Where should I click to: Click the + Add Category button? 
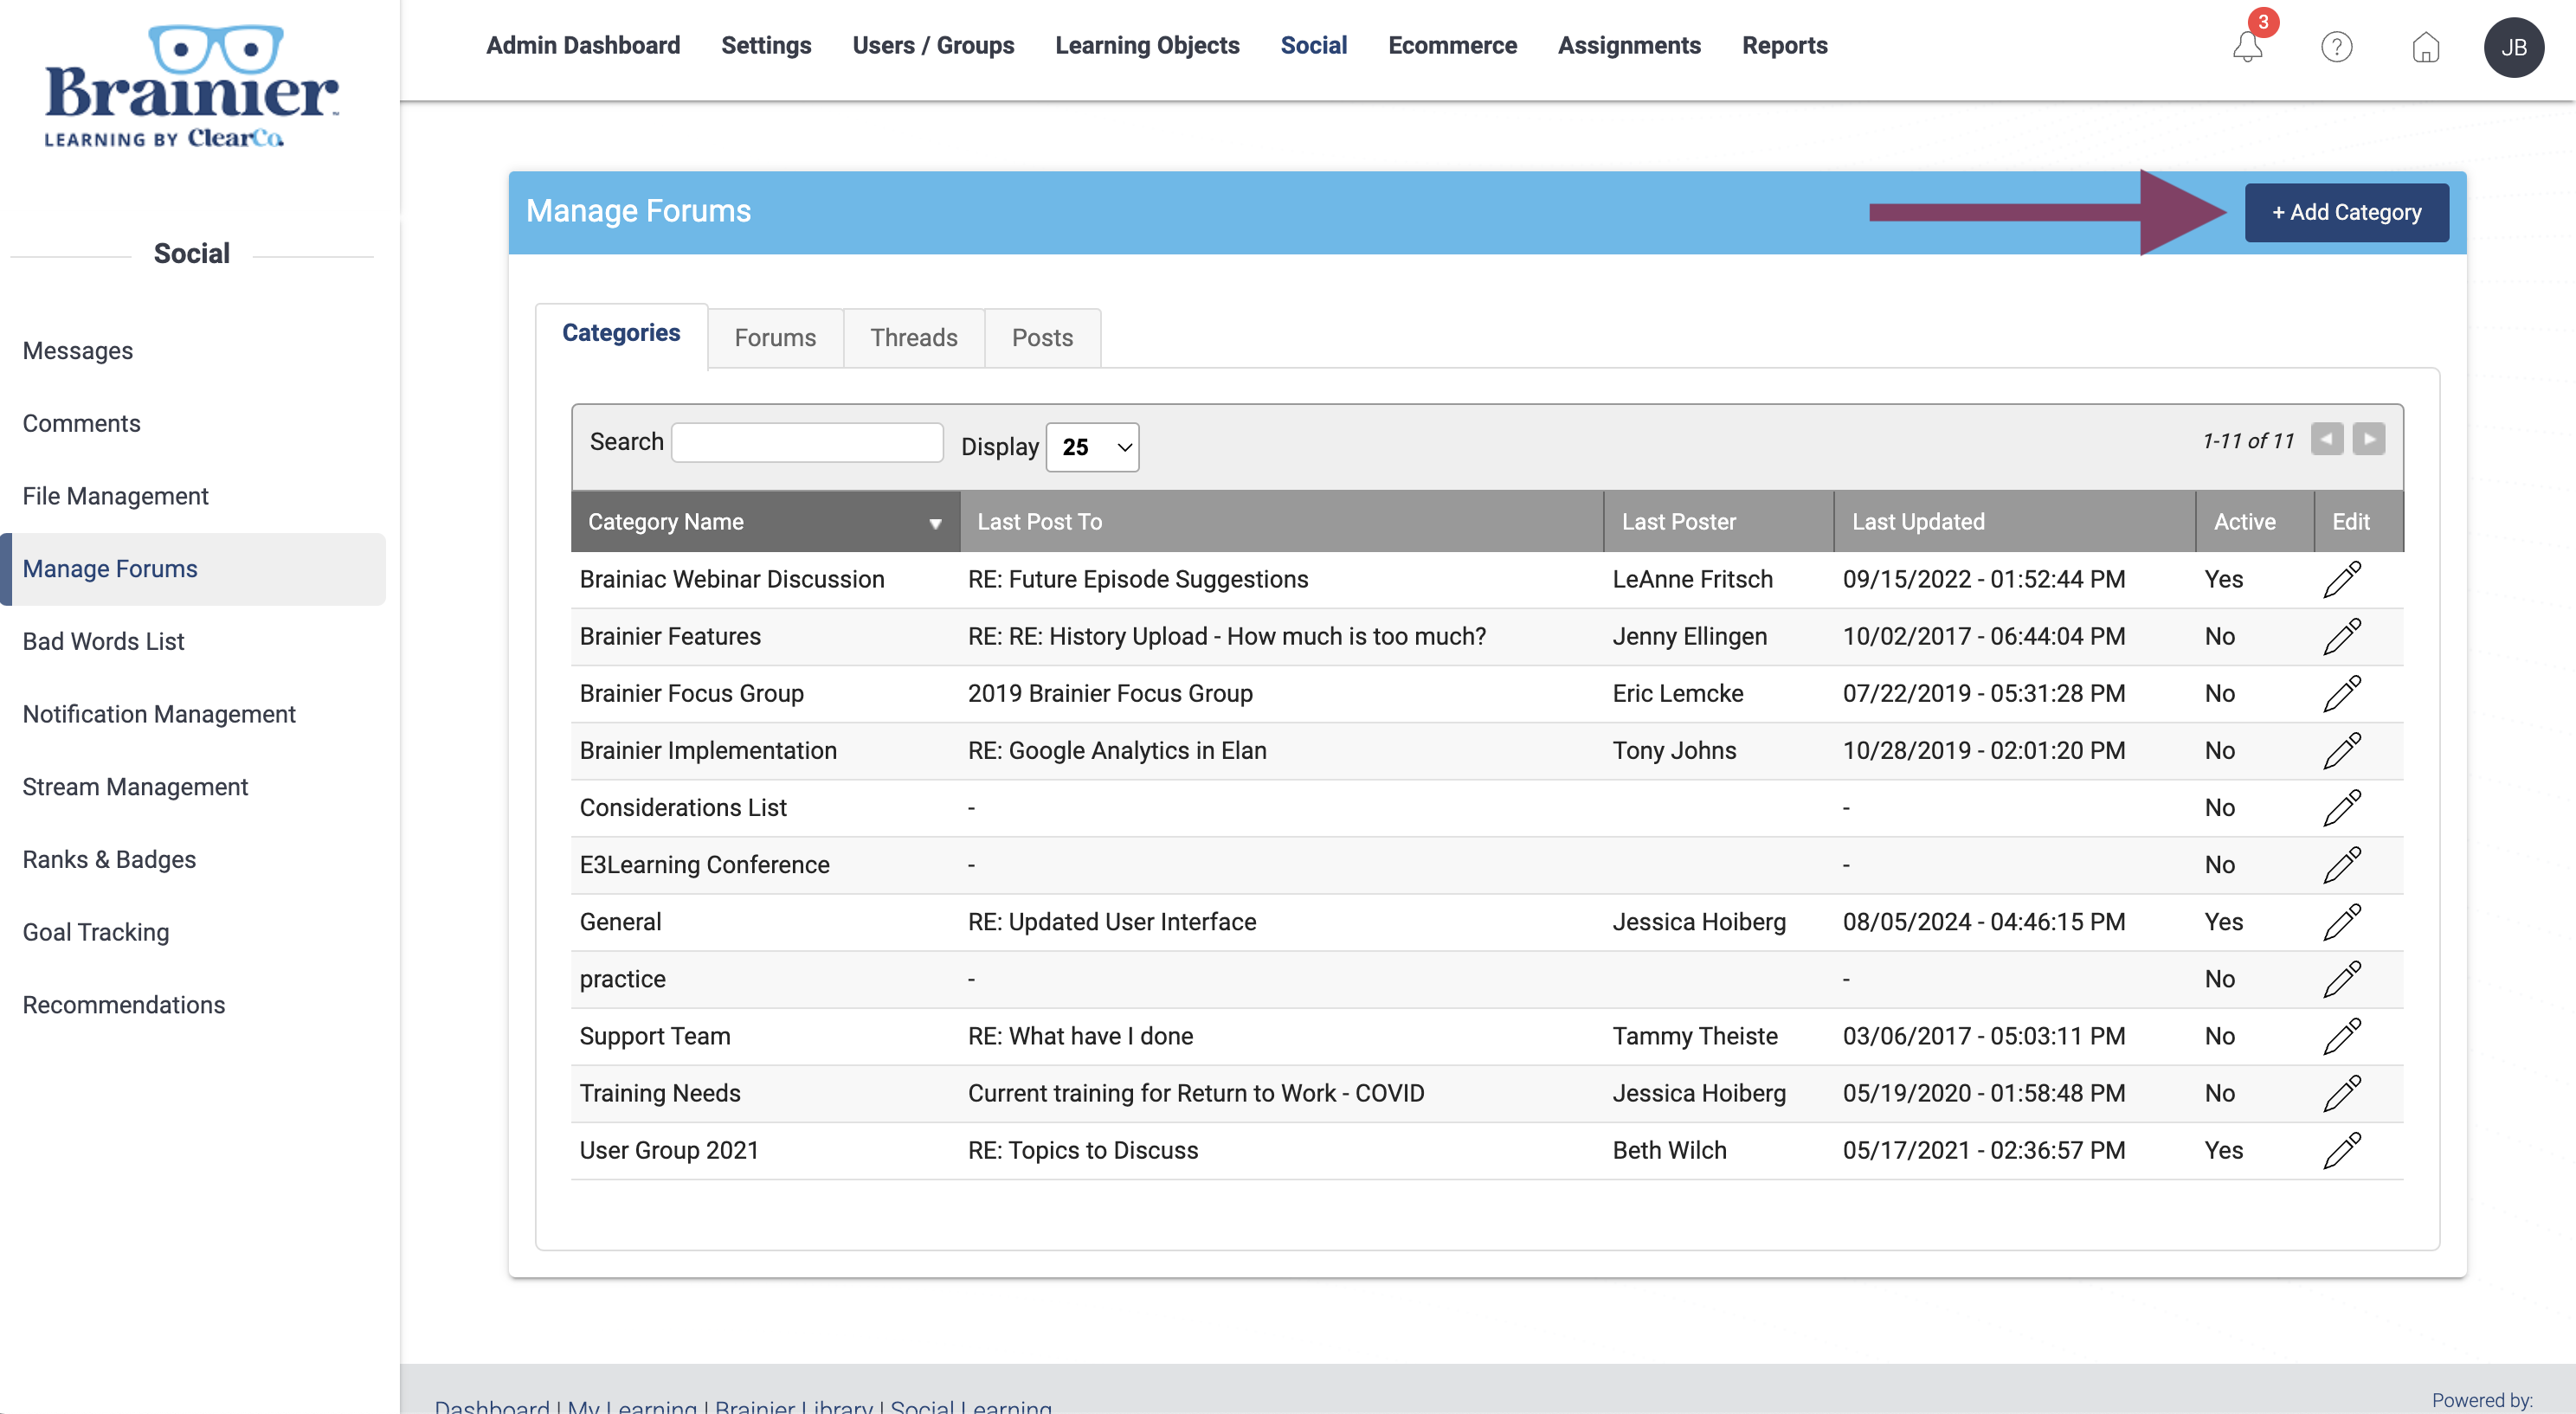pos(2346,212)
